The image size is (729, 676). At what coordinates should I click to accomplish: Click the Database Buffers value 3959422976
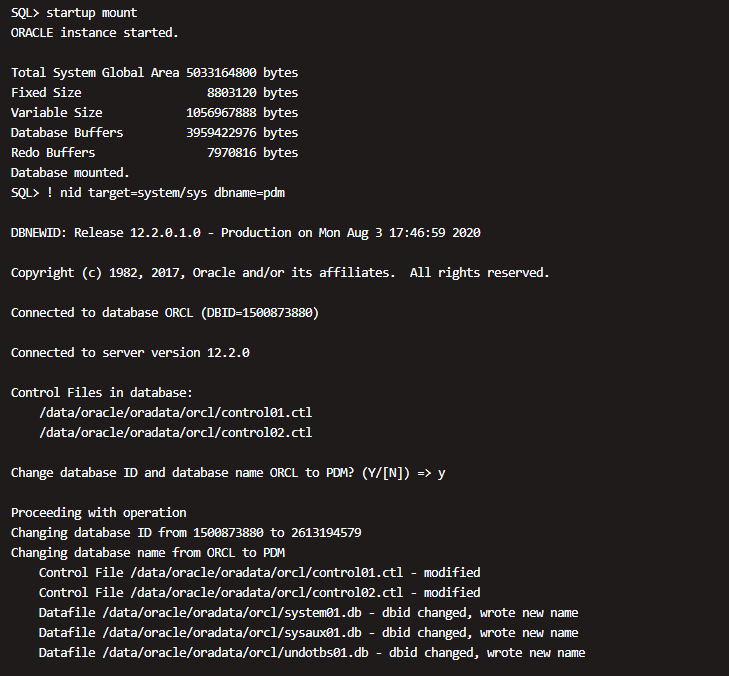[221, 132]
